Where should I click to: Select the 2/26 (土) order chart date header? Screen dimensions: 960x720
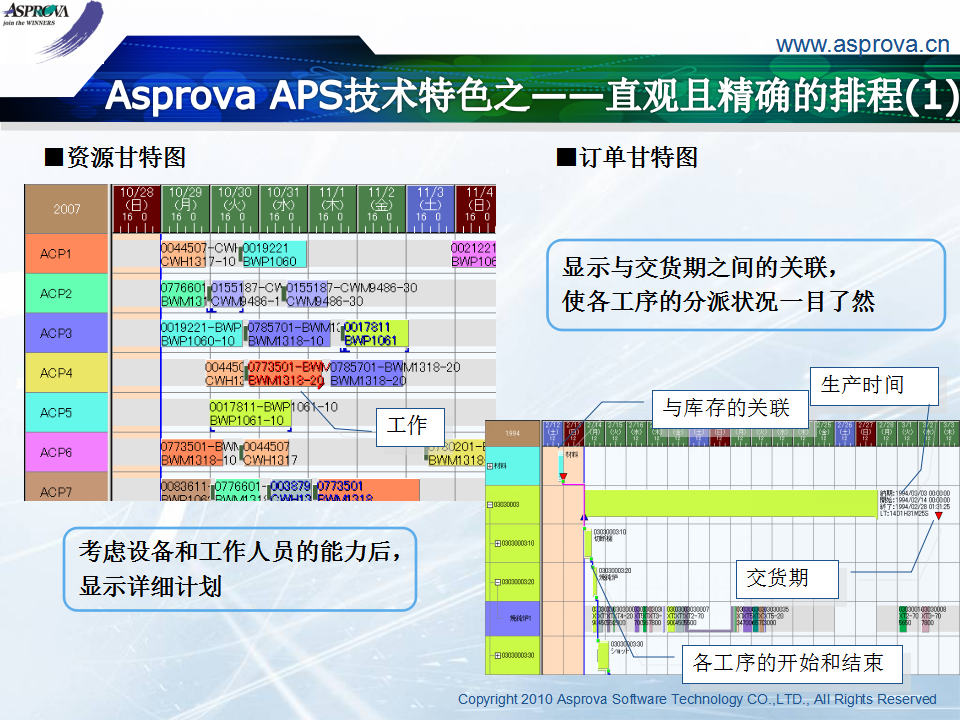(x=845, y=433)
